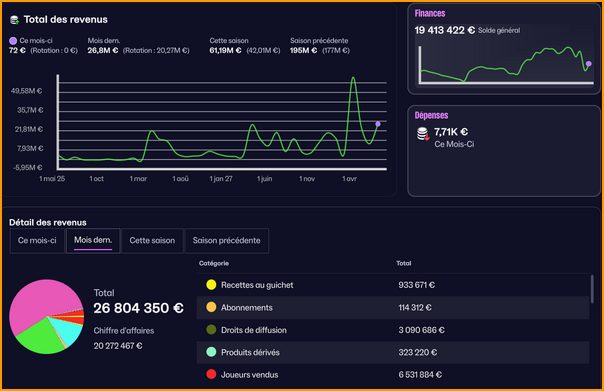This screenshot has height=391, width=604.
Task: Select the Joueurs vendus row label
Action: click(x=249, y=375)
